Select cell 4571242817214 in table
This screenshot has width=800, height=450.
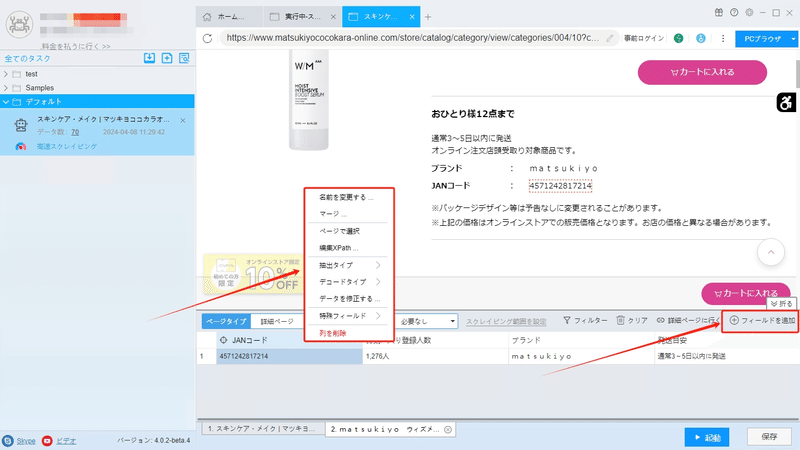(290, 356)
